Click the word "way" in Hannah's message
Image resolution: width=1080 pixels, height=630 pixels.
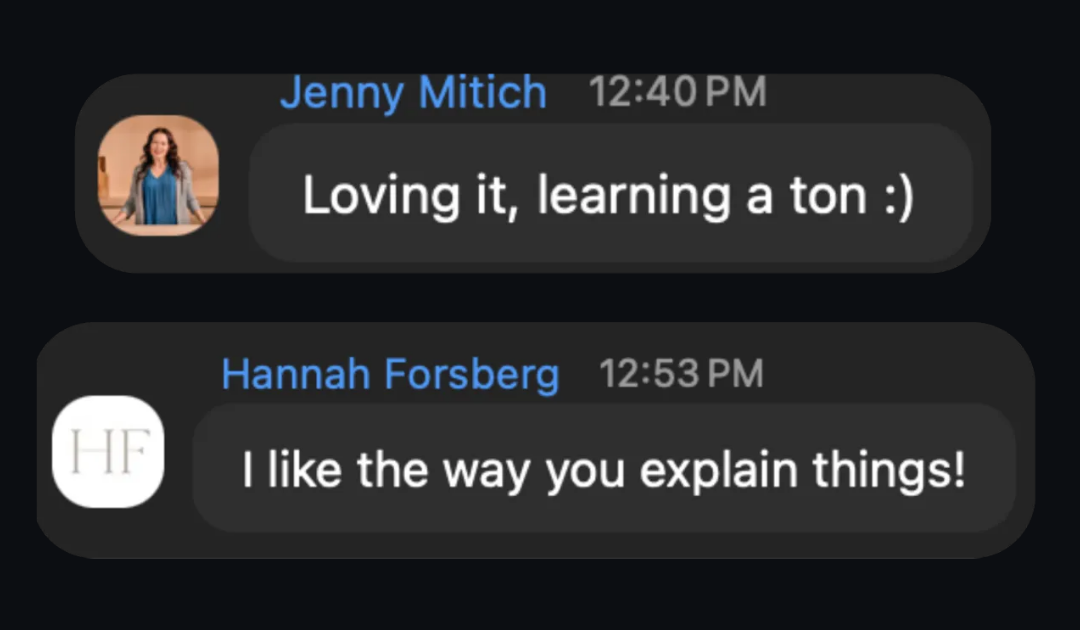tap(486, 474)
